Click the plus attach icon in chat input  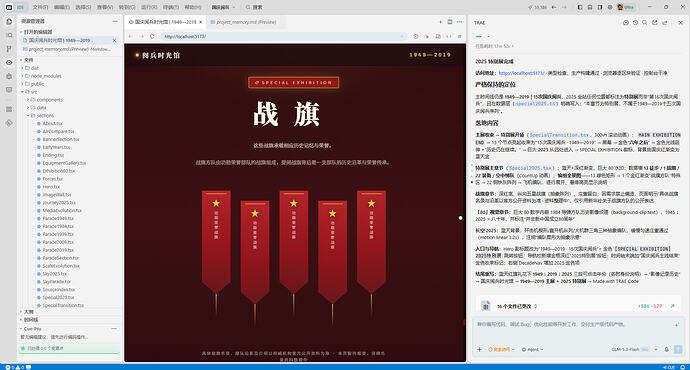click(x=479, y=349)
